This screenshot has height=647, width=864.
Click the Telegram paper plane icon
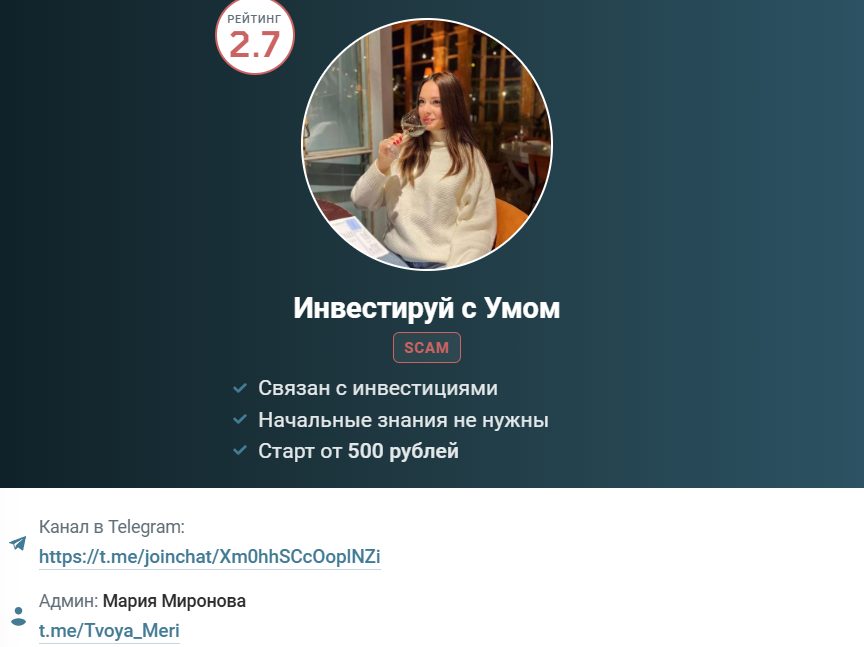point(18,543)
